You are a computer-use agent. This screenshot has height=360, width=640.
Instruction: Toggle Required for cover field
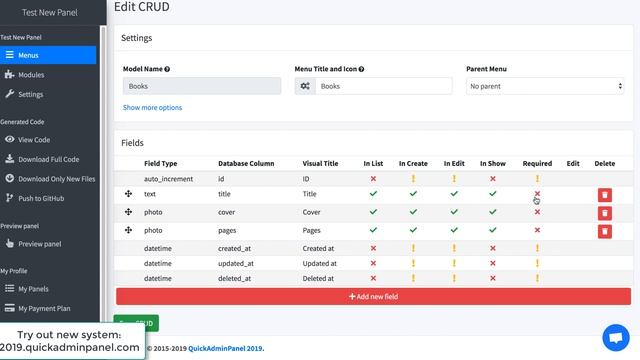pyautogui.click(x=537, y=212)
